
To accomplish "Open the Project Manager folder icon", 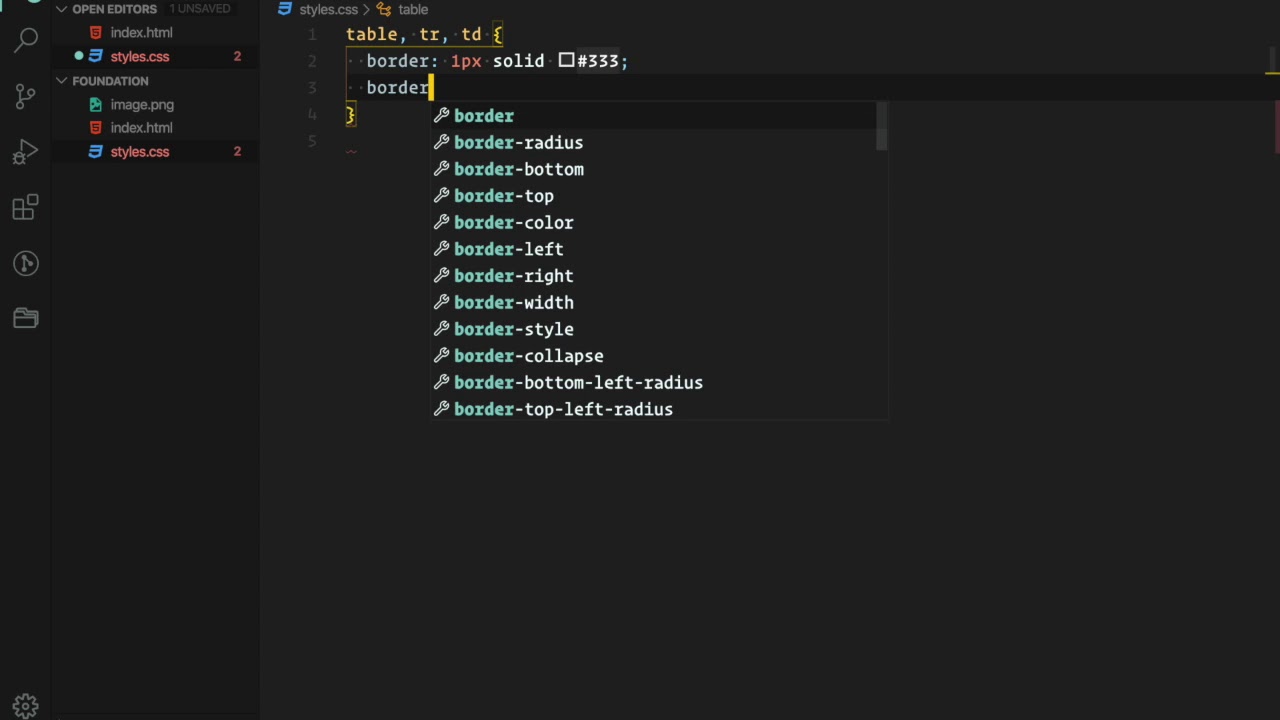I will tap(26, 318).
